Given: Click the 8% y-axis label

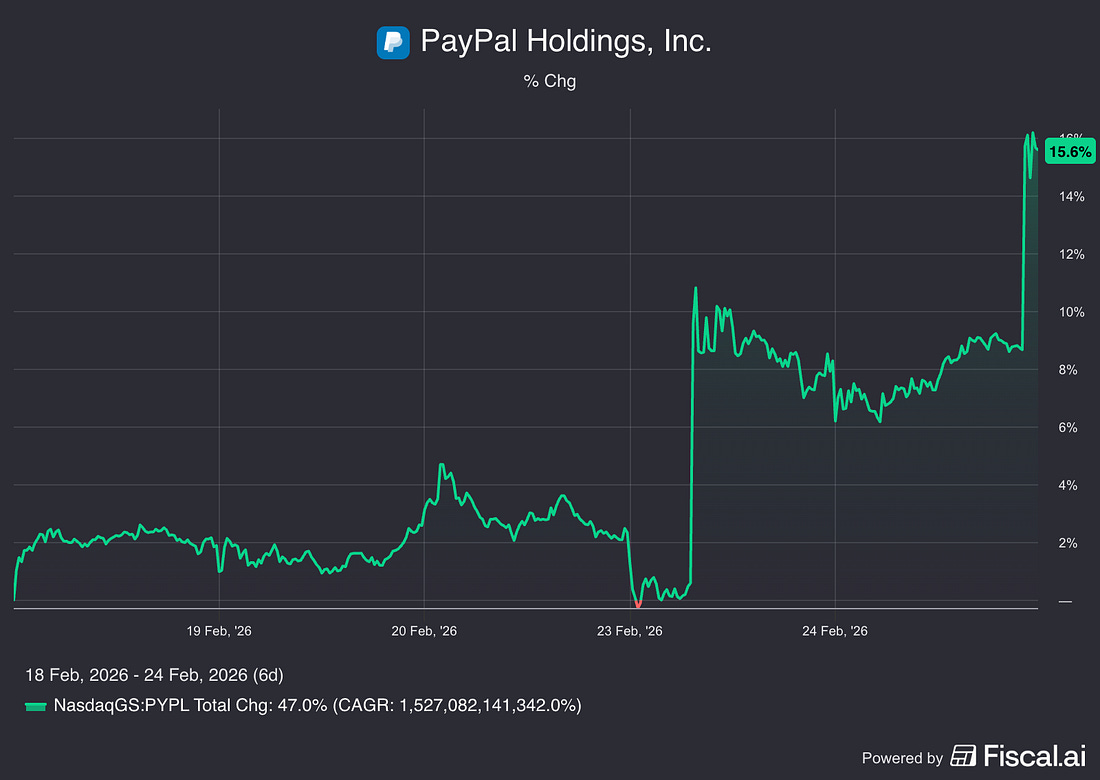Looking at the screenshot, I should coord(1068,370).
